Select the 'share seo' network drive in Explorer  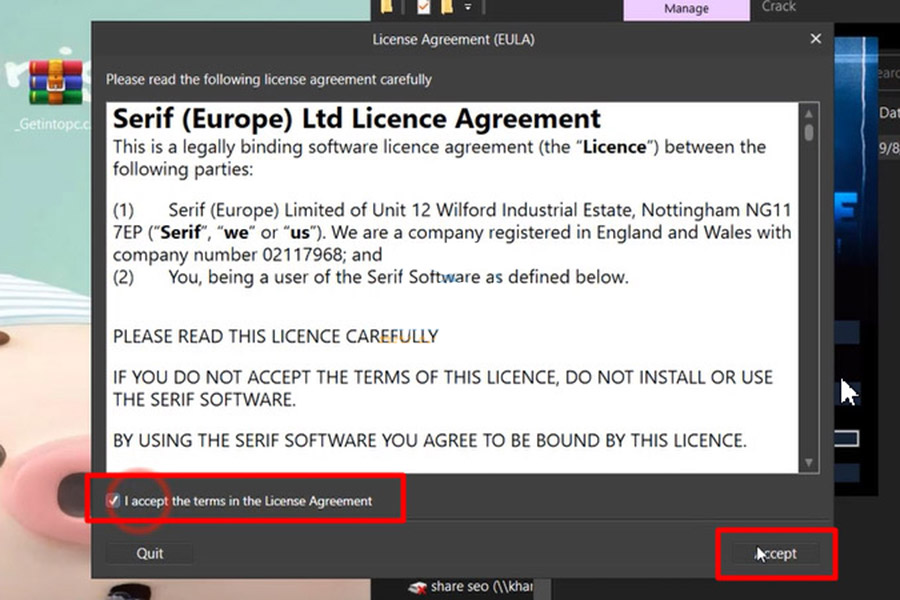click(471, 586)
